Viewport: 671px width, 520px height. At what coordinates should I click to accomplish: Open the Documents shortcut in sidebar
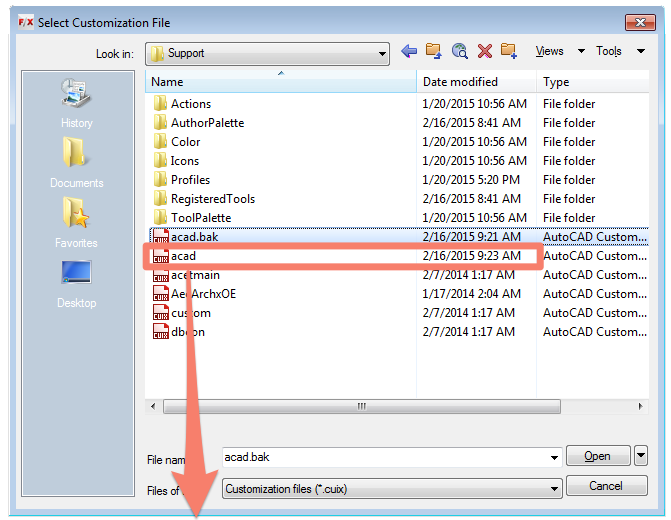77,163
